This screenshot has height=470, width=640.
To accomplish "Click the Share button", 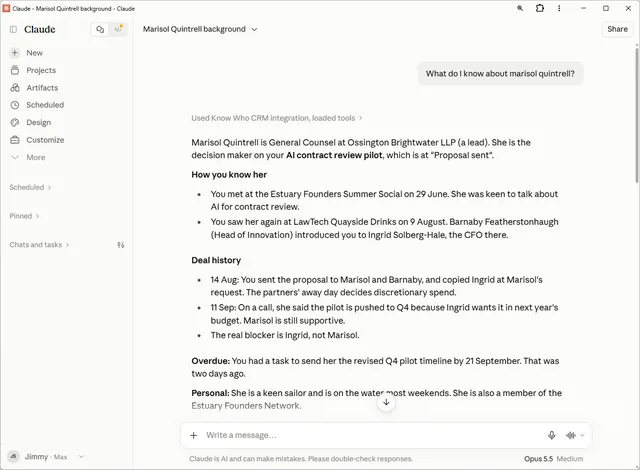I will (617, 29).
